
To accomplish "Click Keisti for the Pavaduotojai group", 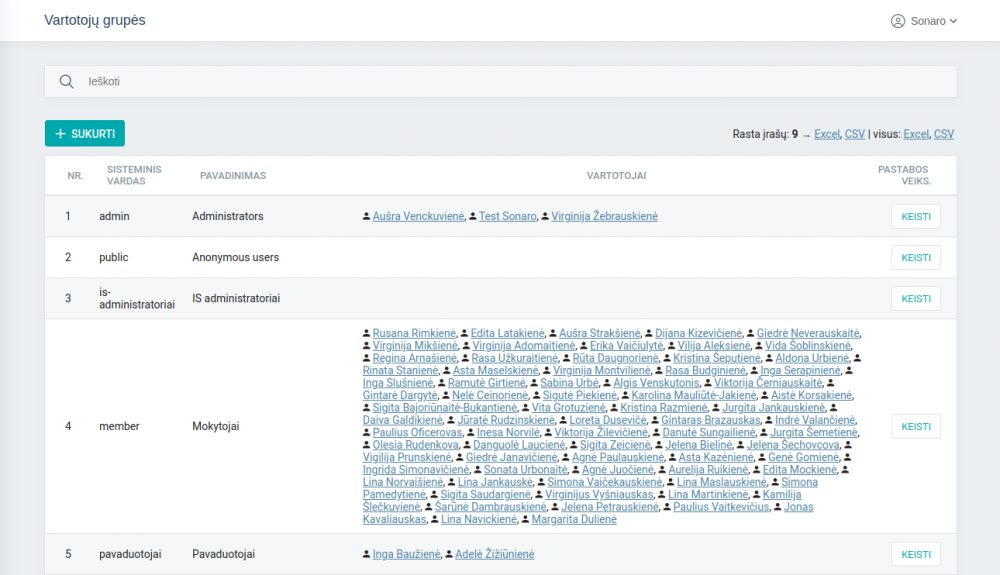I will pos(915,555).
